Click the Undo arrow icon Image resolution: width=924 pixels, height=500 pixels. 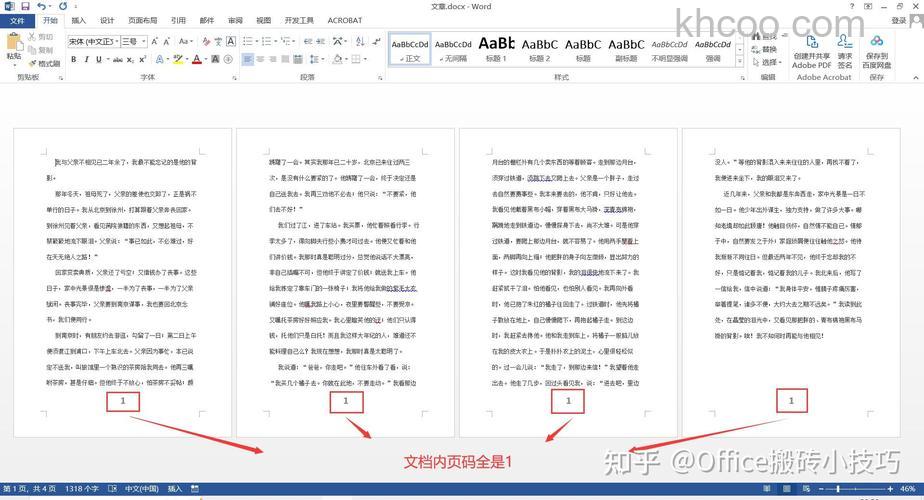(41, 6)
